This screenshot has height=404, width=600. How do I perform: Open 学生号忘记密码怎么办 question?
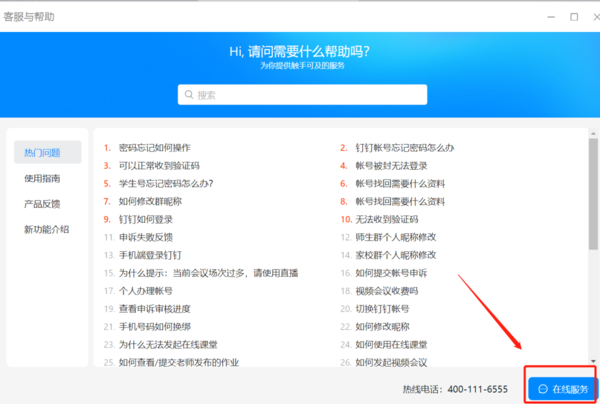click(x=165, y=183)
